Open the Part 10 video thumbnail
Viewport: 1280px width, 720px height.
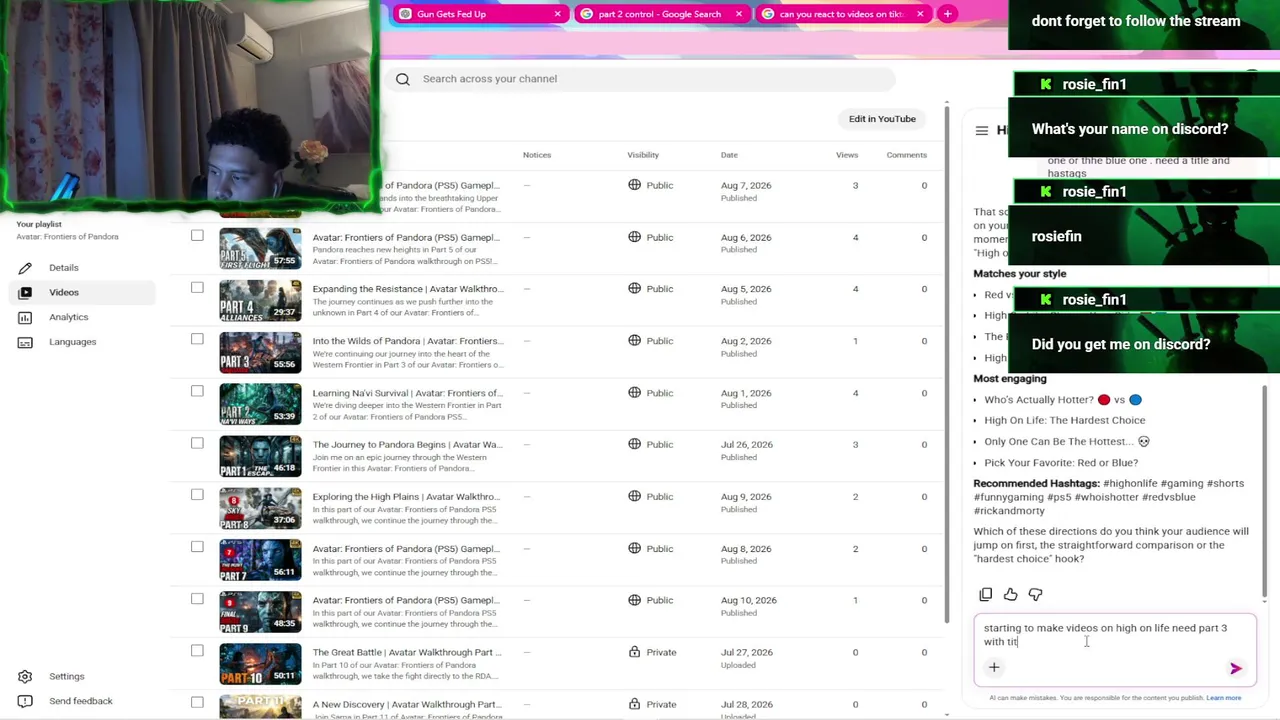[x=260, y=664]
